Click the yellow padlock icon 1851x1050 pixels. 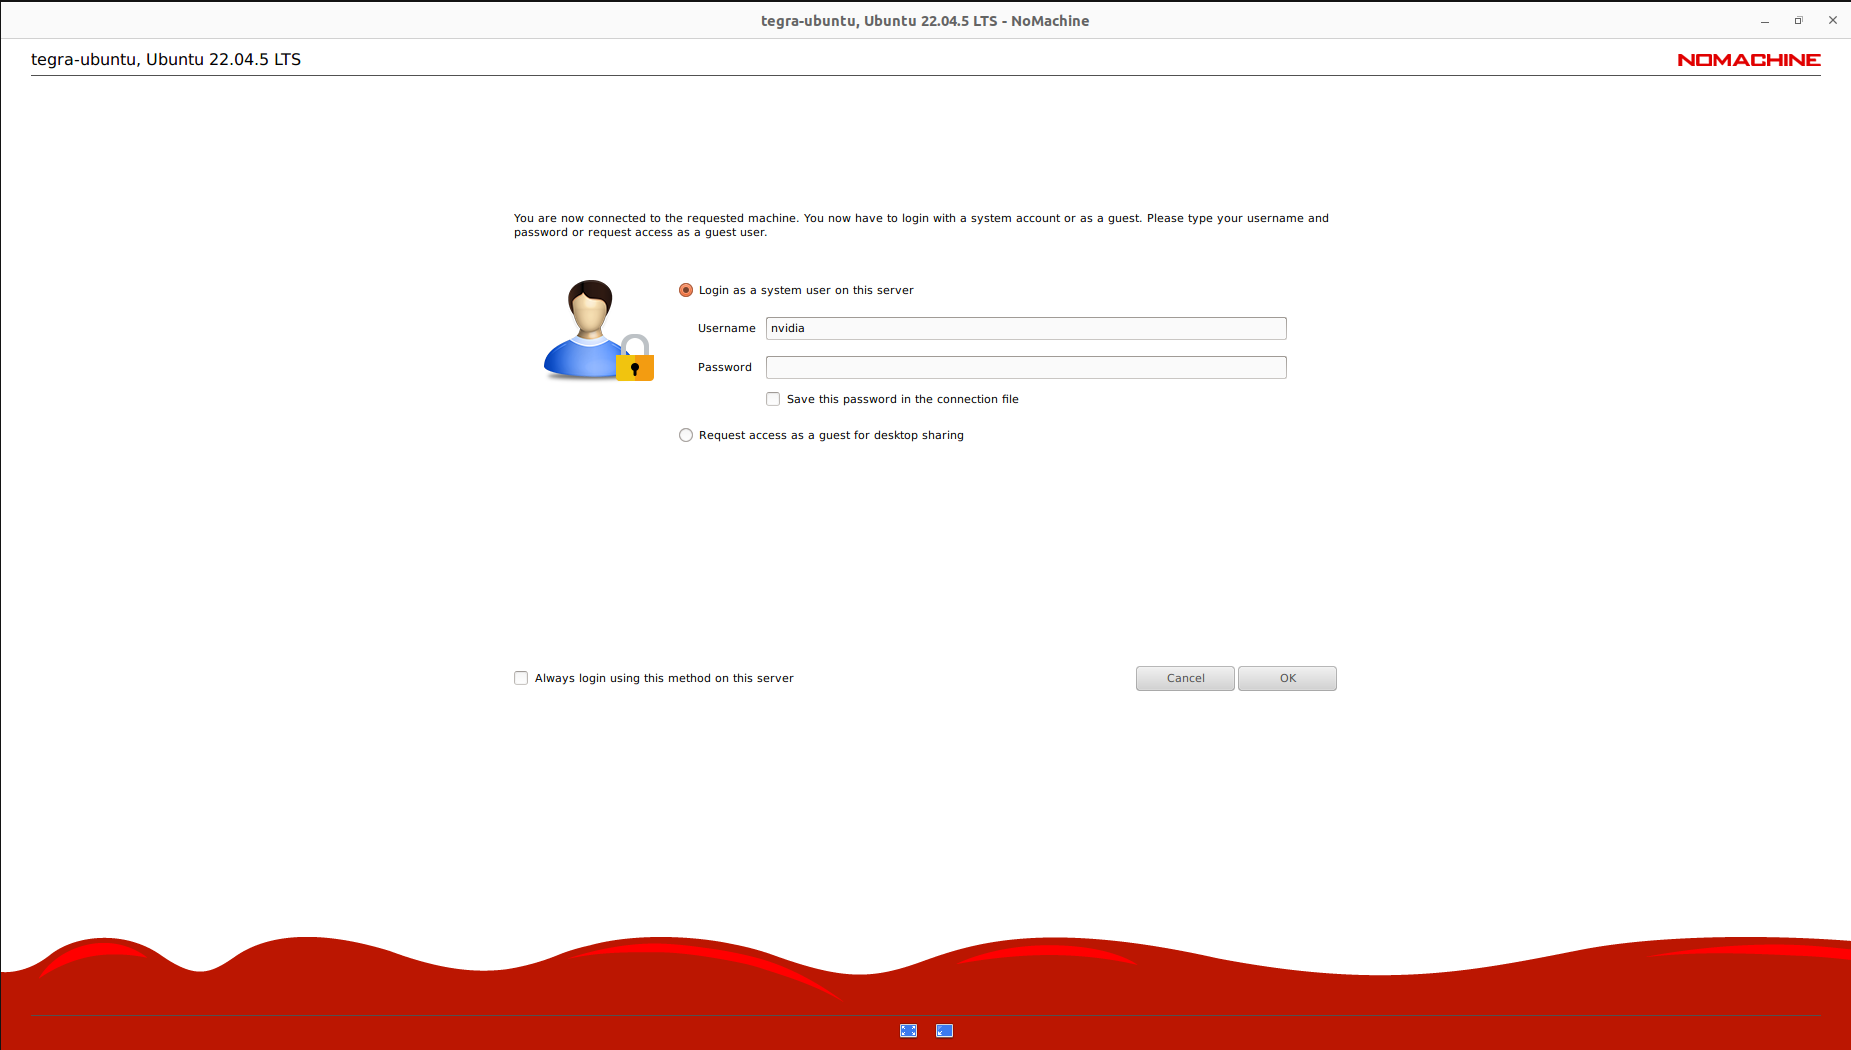(635, 361)
